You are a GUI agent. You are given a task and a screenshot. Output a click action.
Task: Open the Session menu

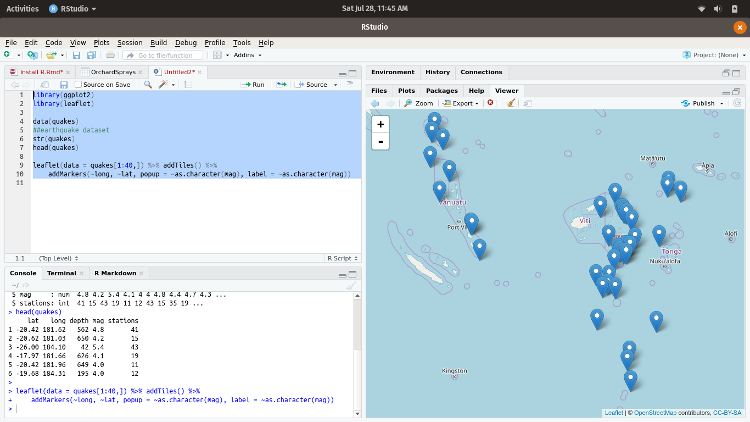[129, 43]
